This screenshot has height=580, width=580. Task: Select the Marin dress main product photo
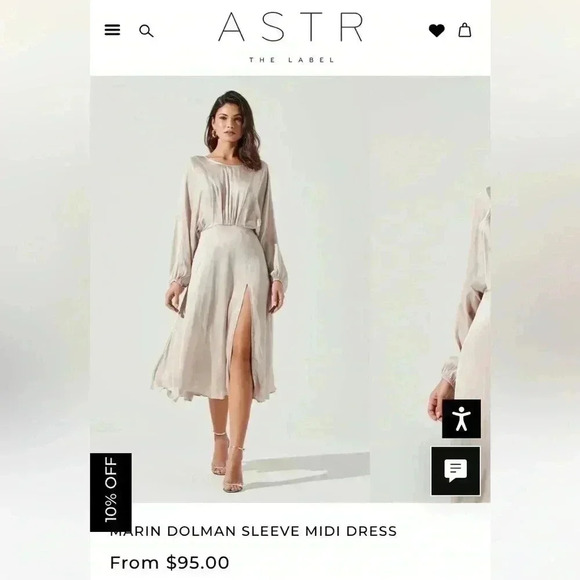click(x=229, y=289)
